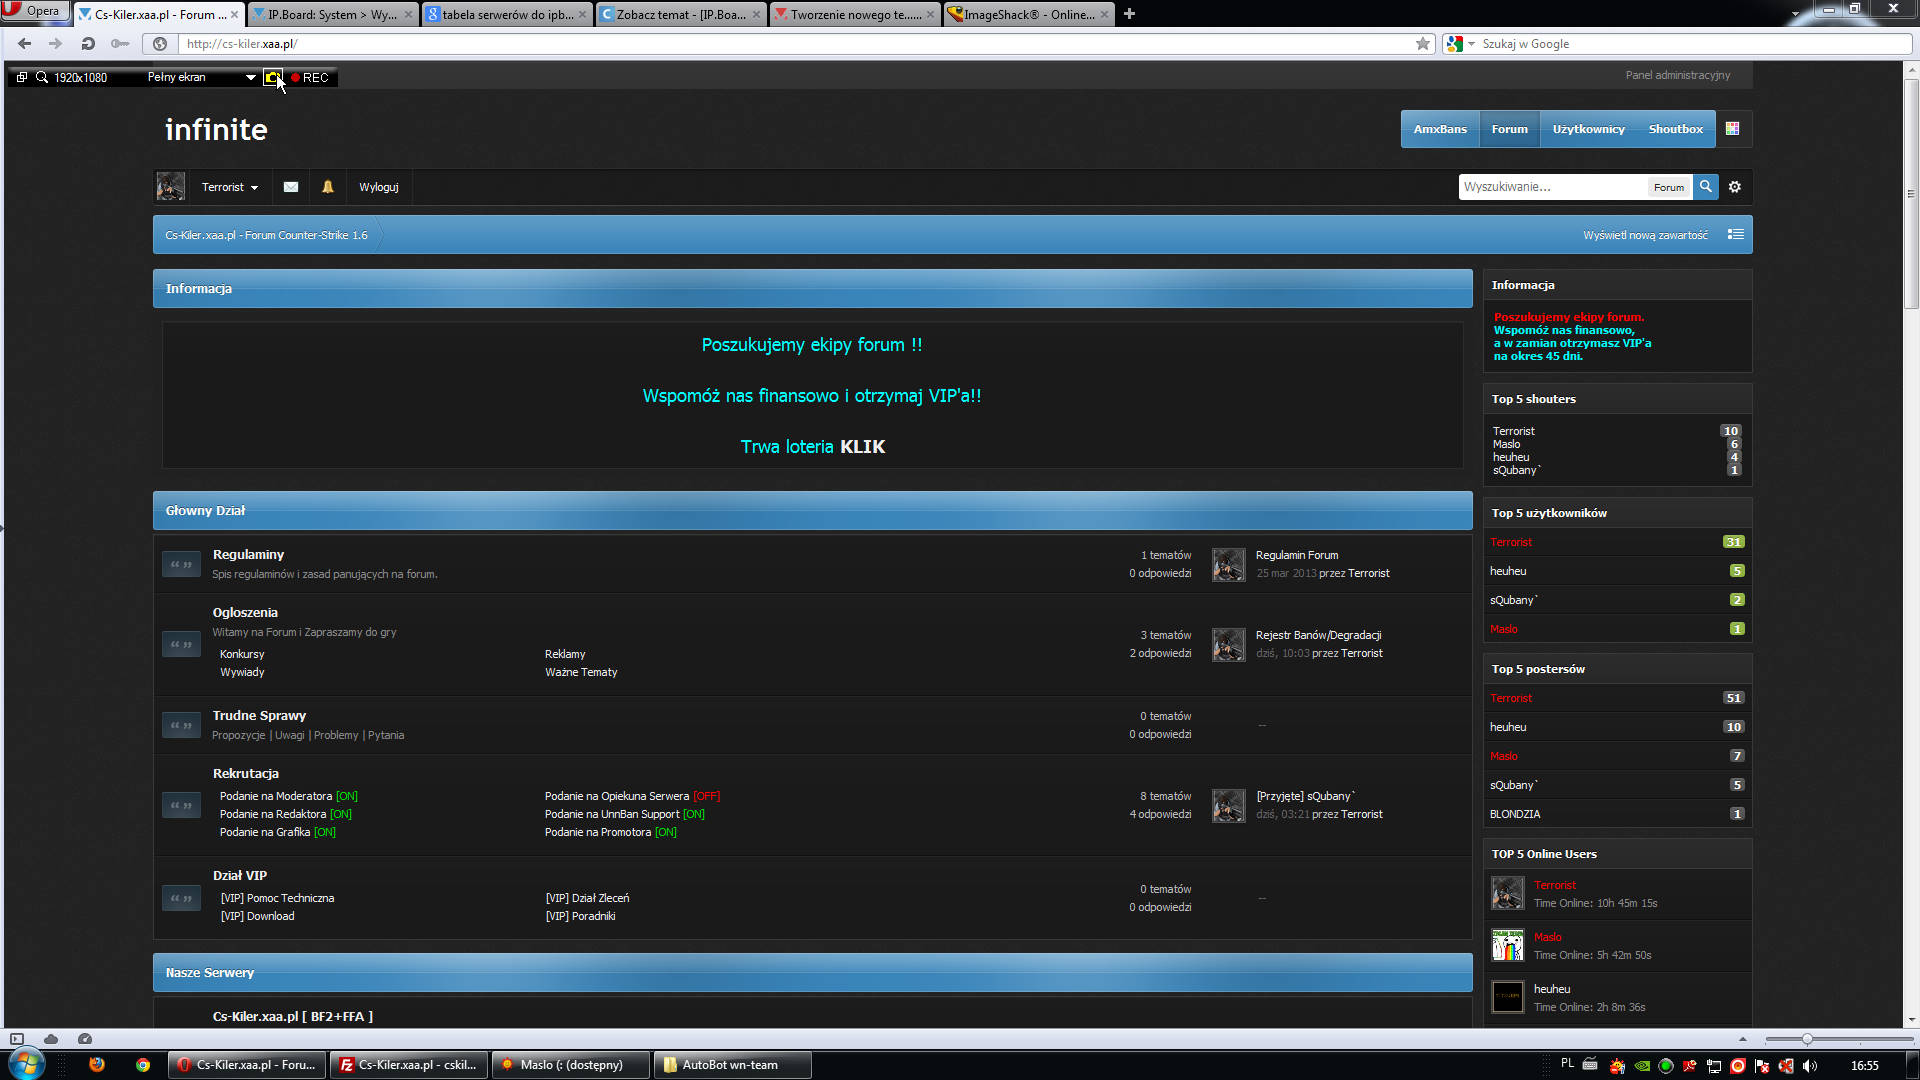
Task: Start recording with REC button
Action: pos(311,78)
